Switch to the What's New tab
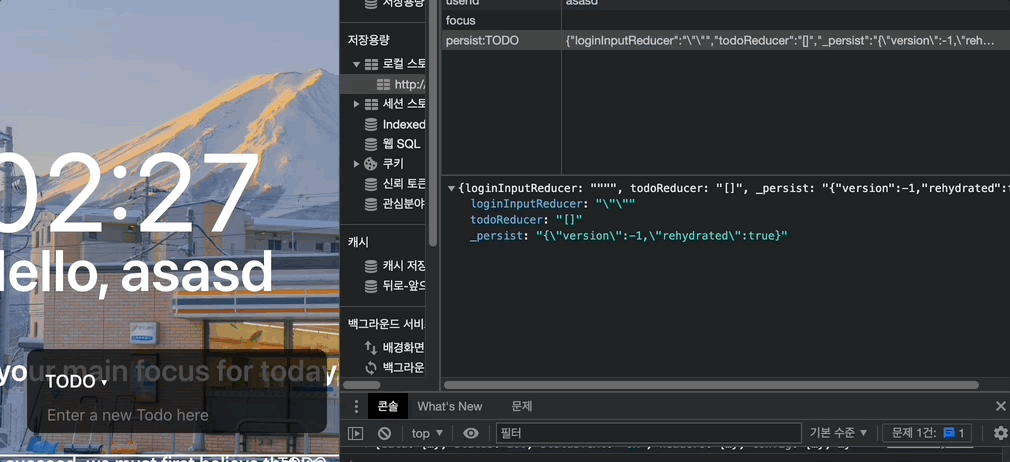Image resolution: width=1010 pixels, height=462 pixels. point(450,407)
